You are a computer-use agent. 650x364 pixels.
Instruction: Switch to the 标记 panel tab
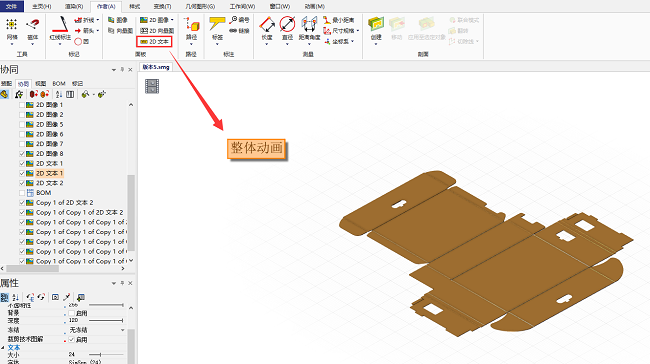tap(77, 84)
